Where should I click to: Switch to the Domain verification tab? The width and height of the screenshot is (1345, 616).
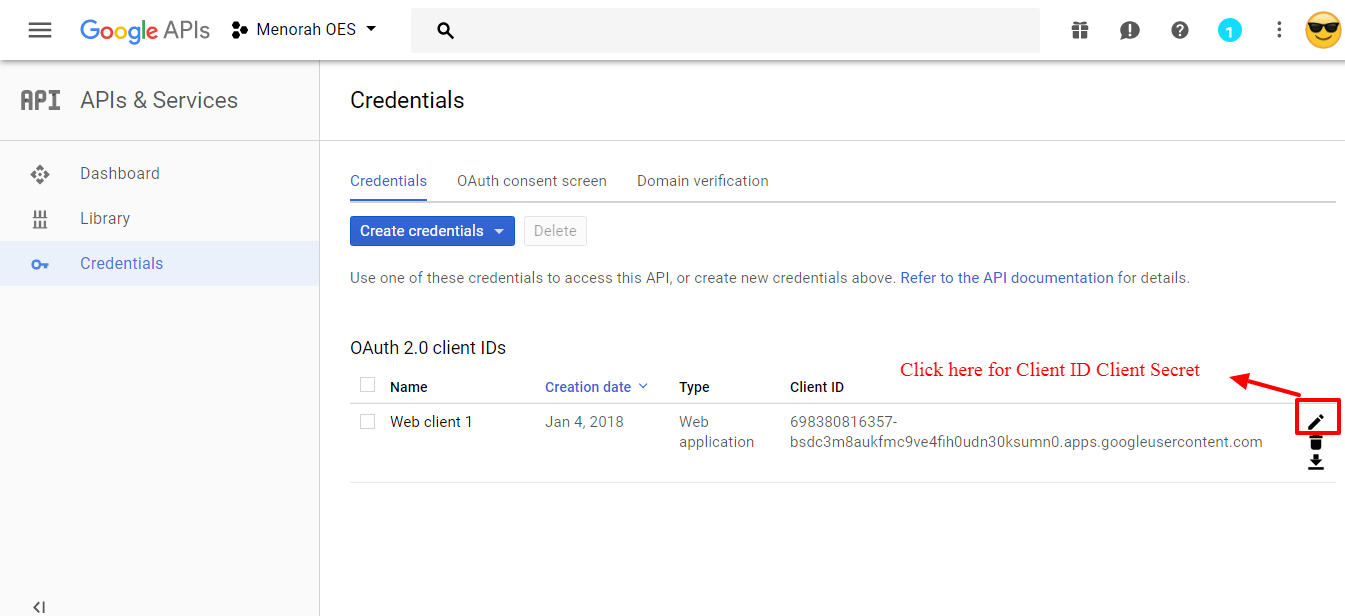coord(703,181)
